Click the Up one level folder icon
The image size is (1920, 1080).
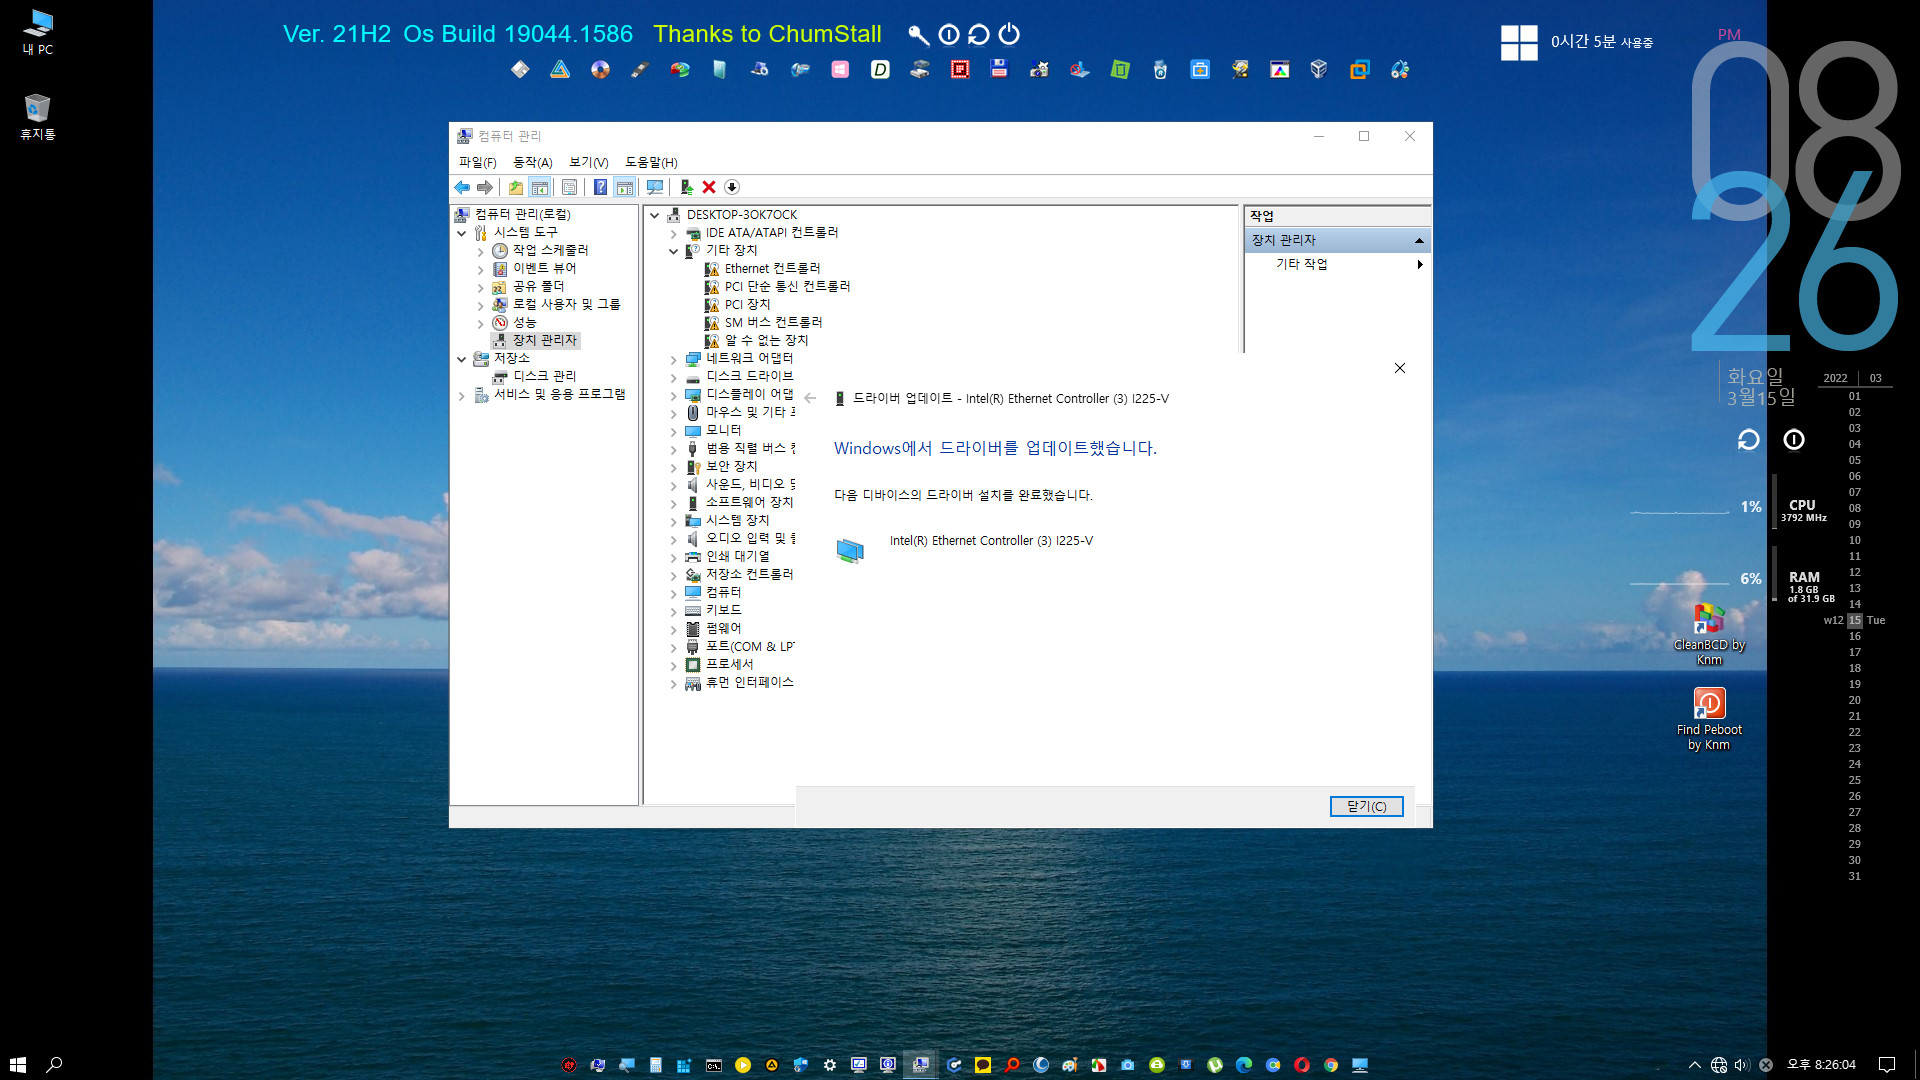tap(516, 187)
